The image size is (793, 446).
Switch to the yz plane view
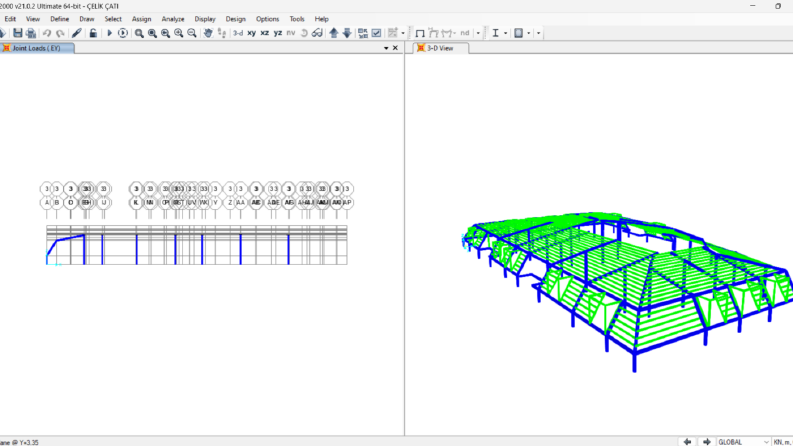[278, 33]
